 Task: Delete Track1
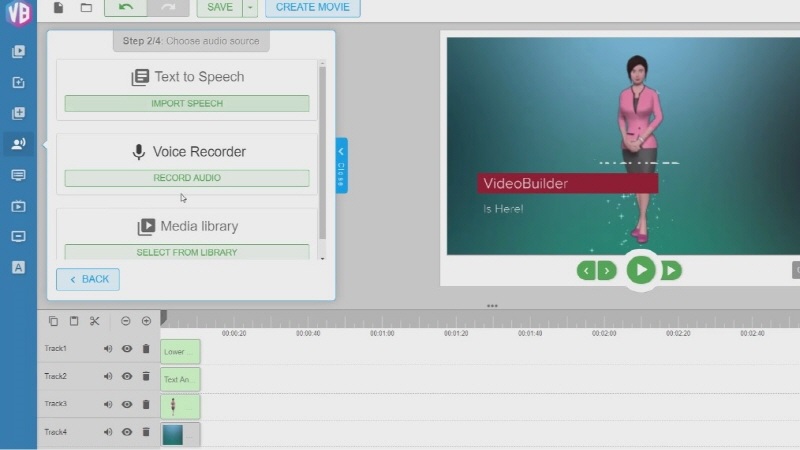(x=146, y=348)
